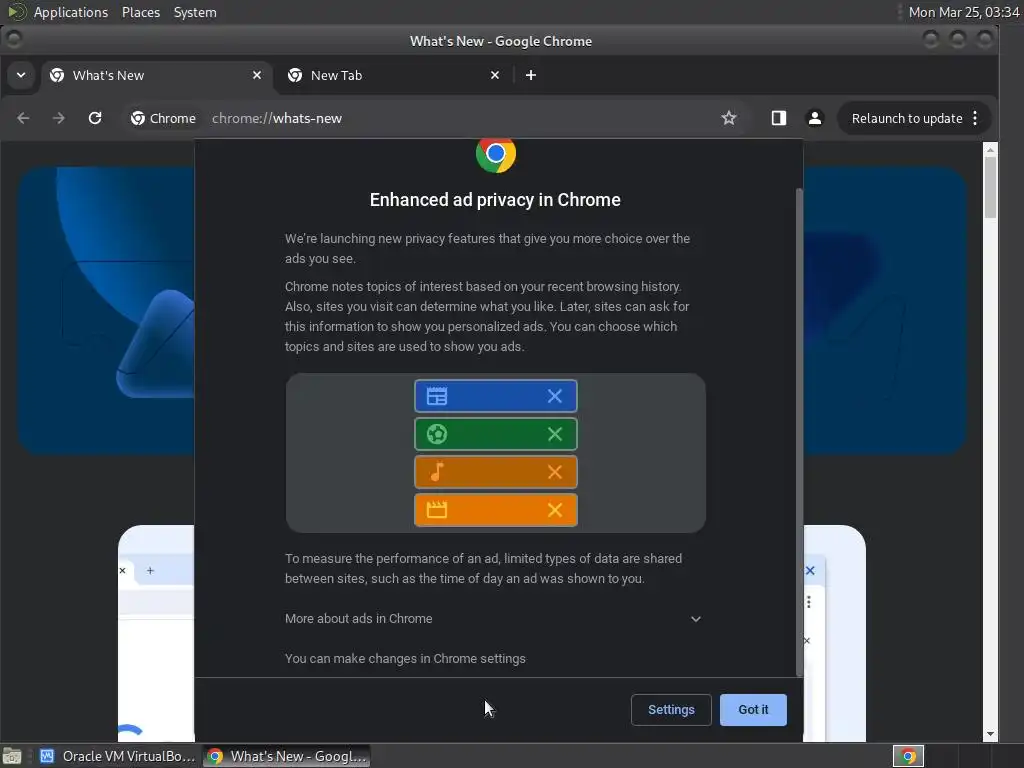Open the System menu

(195, 12)
